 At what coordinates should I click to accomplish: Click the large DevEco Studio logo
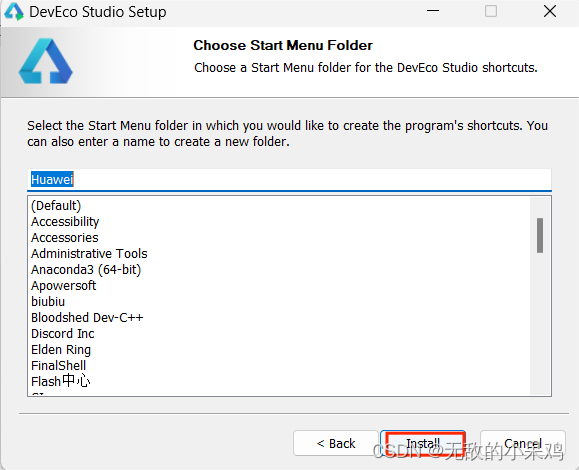click(x=46, y=61)
